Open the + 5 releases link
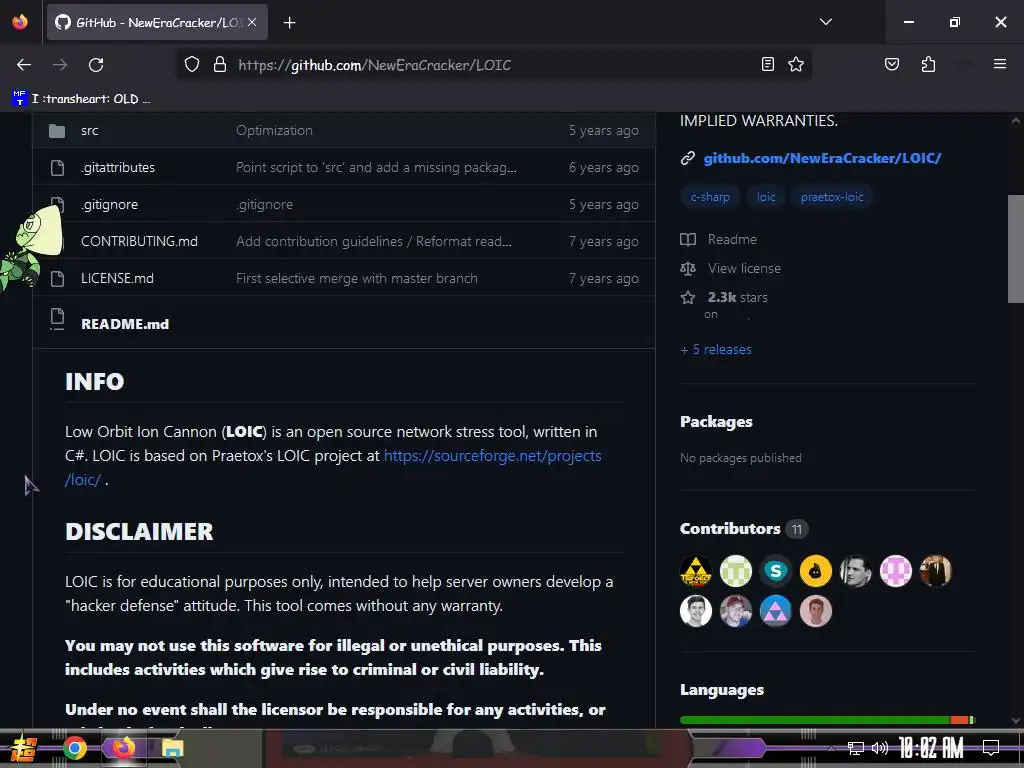Screen dimensions: 1024x768 [x=716, y=349]
